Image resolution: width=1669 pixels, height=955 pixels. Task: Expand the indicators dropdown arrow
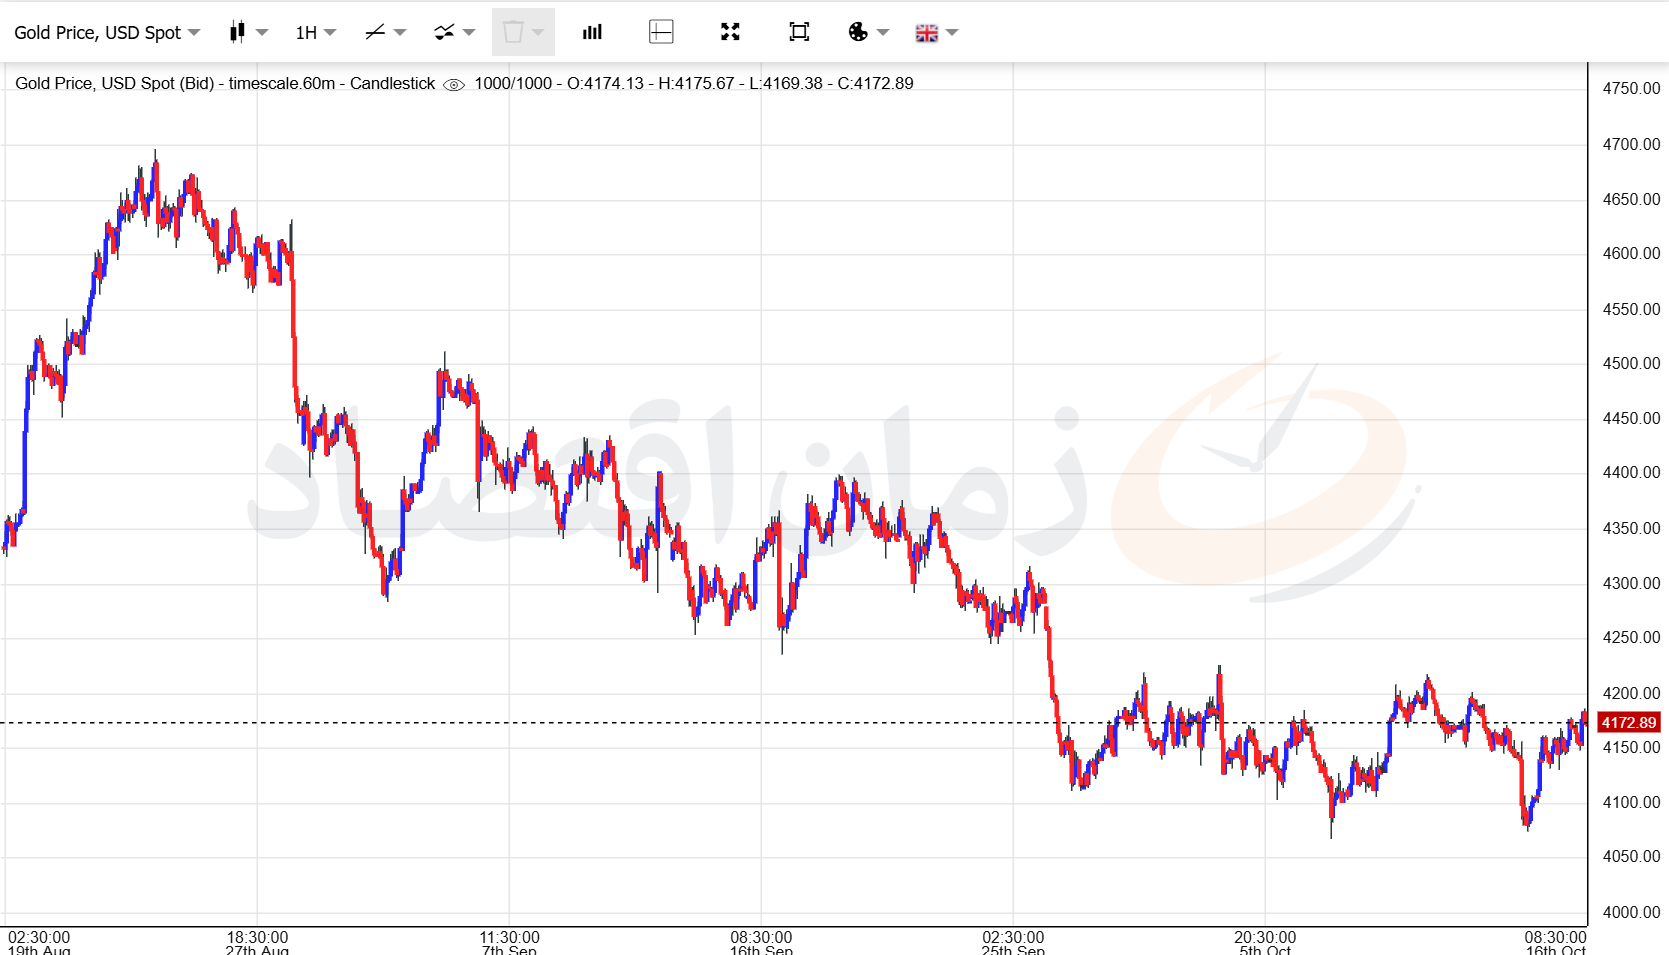[x=469, y=32]
